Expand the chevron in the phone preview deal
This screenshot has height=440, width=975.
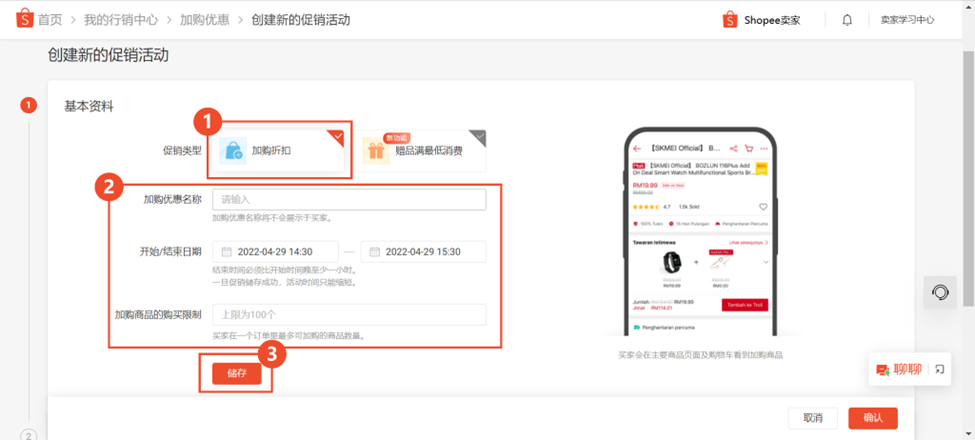(765, 262)
